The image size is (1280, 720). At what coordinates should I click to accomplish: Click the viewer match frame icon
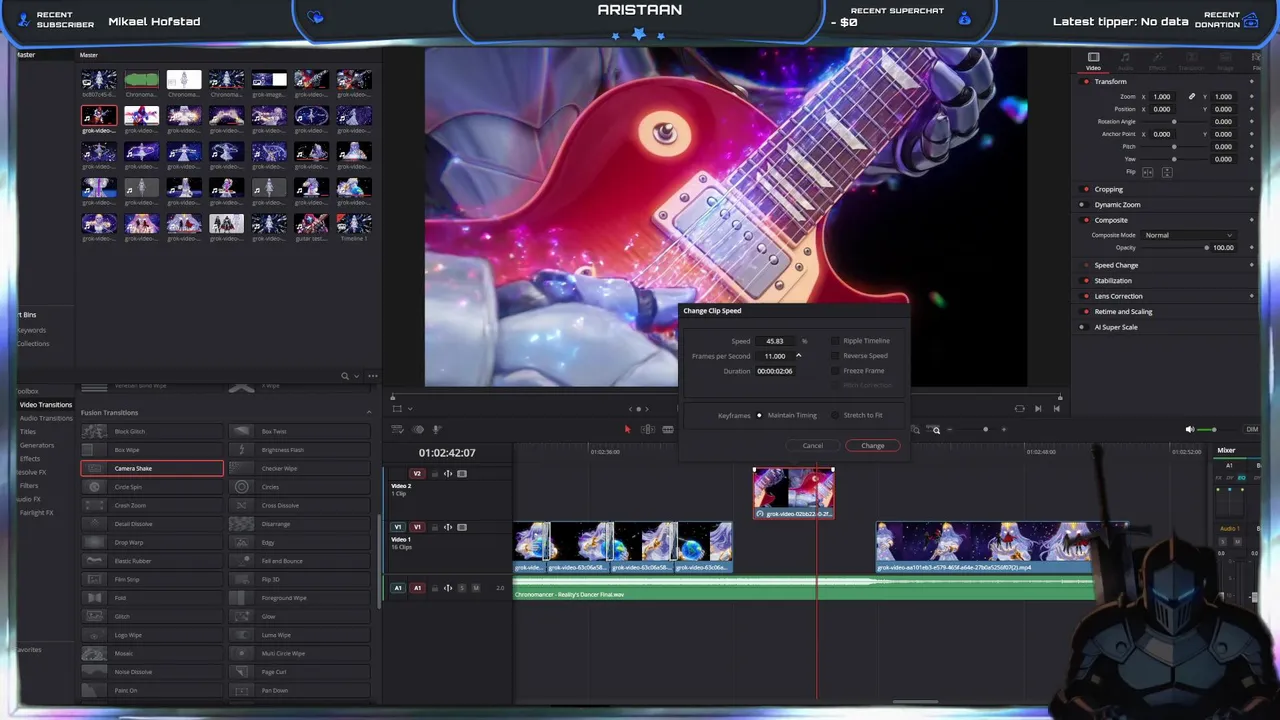1019,408
